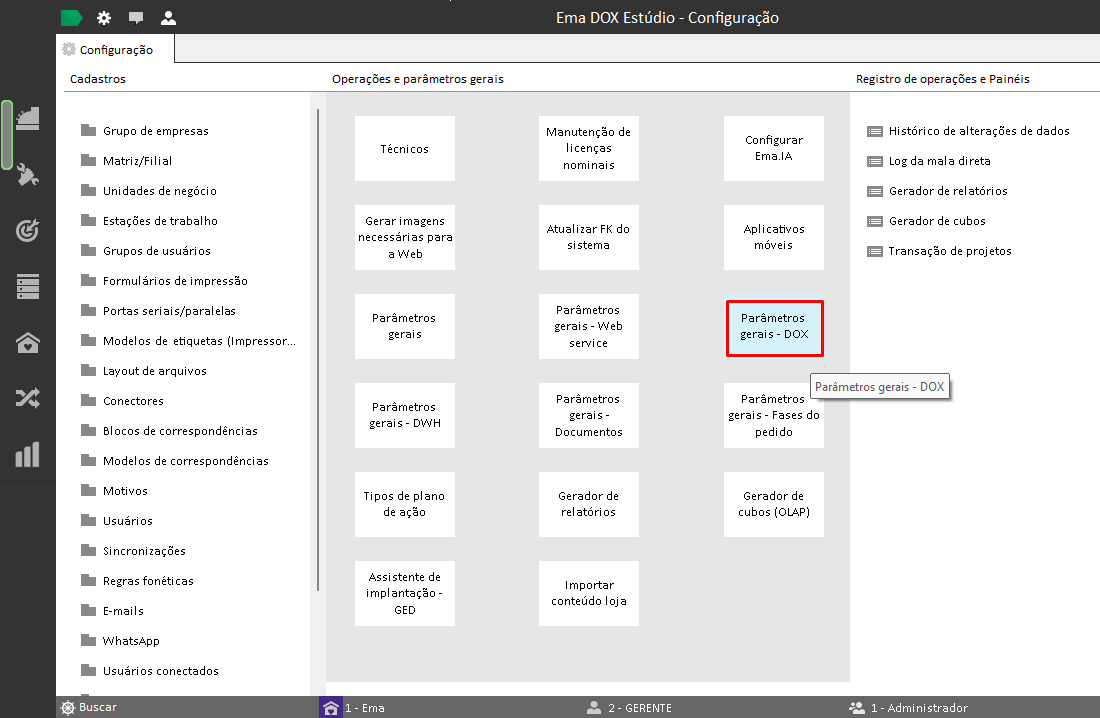Open Gerador de cubos (OLAP) tile
Screen dimensions: 1100x718
point(774,505)
